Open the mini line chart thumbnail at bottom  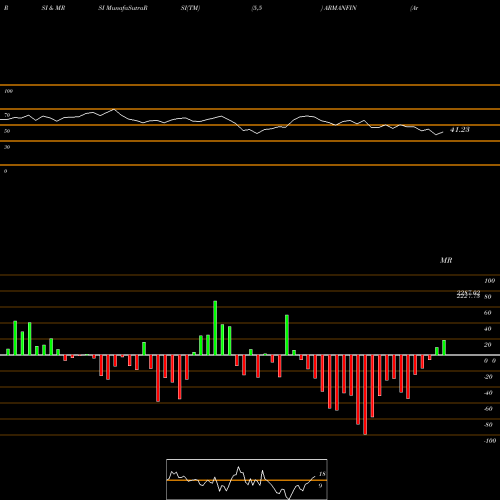[x=247, y=479]
